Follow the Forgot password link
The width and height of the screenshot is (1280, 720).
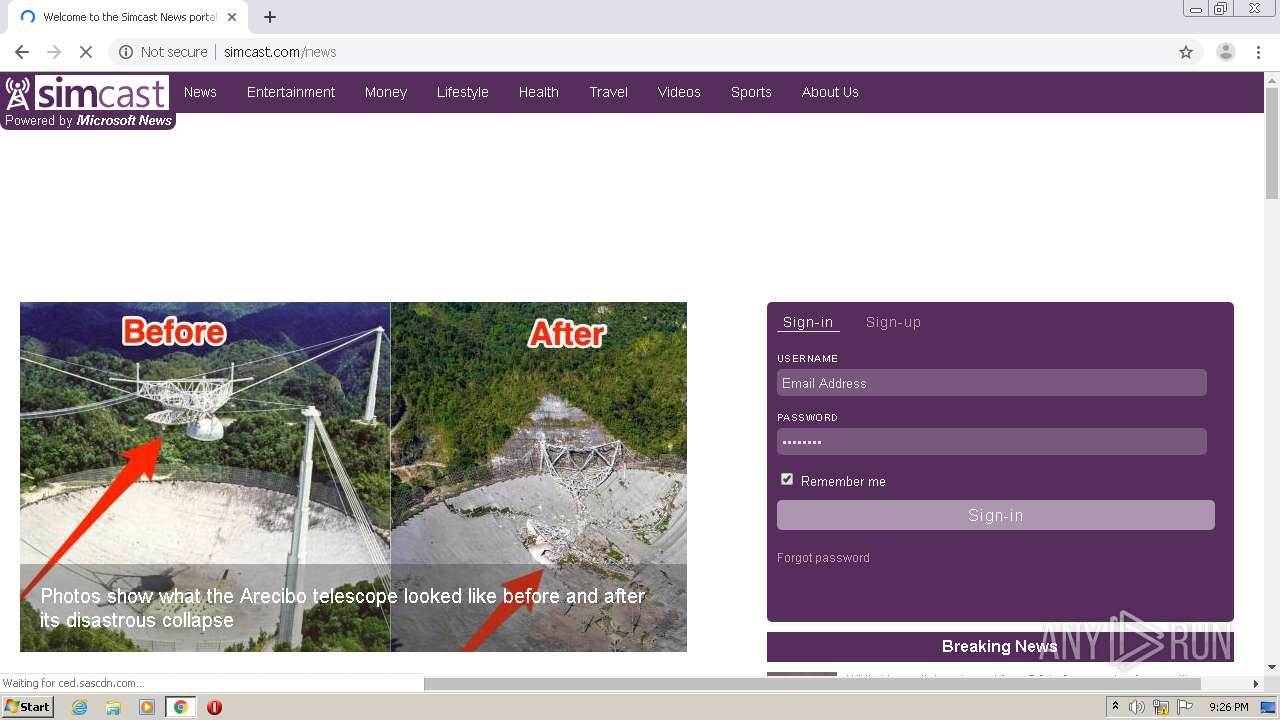(x=823, y=558)
